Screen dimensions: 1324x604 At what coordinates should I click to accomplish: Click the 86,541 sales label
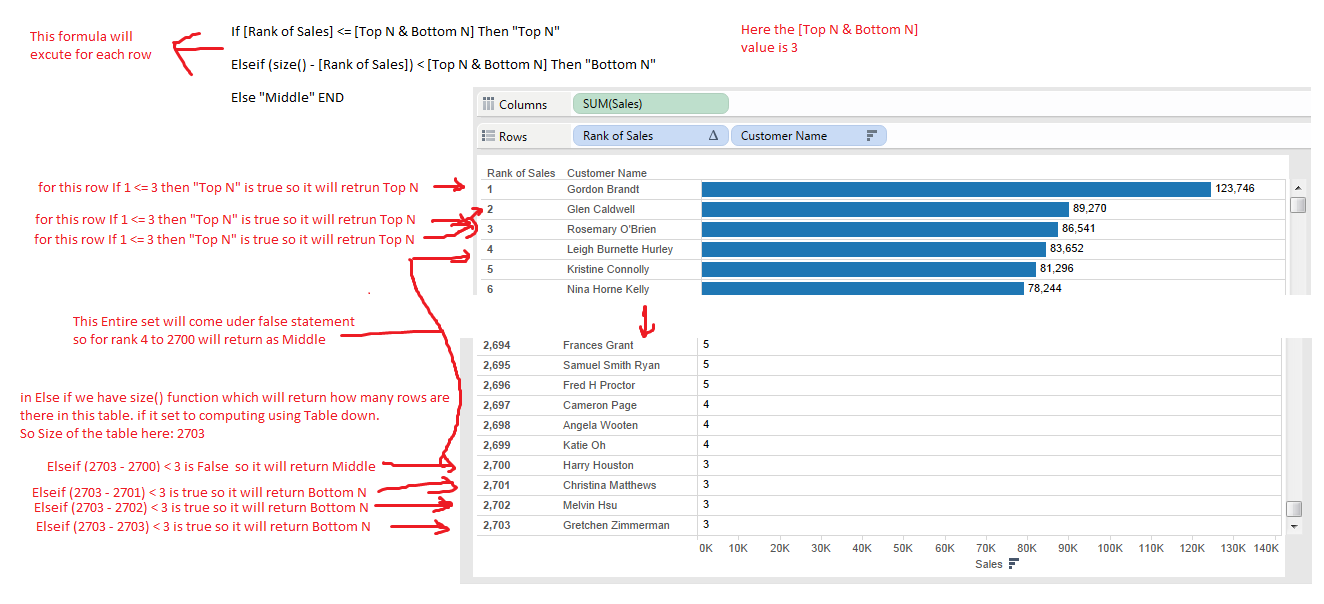pos(1079,228)
